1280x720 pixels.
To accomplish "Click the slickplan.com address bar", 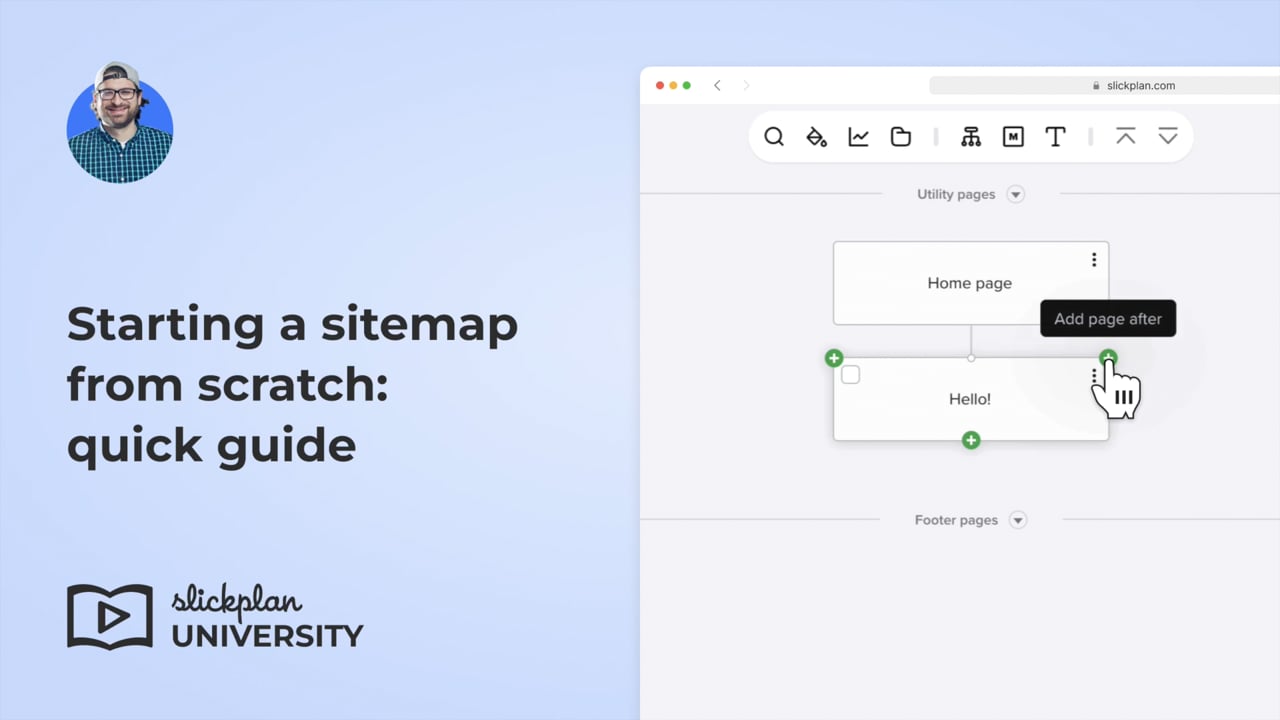I will pyautogui.click(x=1104, y=86).
